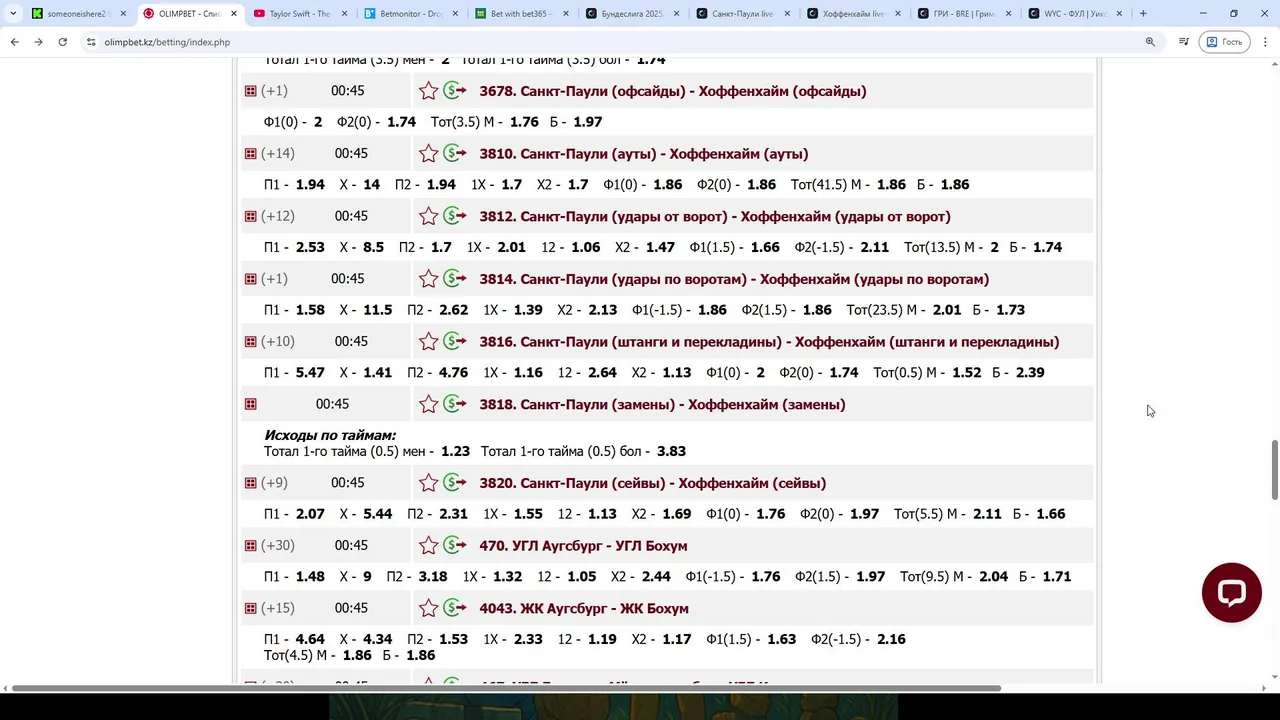Select Тот(5.5) М odds 2.11 for сейвы
The image size is (1280, 720).
987,514
